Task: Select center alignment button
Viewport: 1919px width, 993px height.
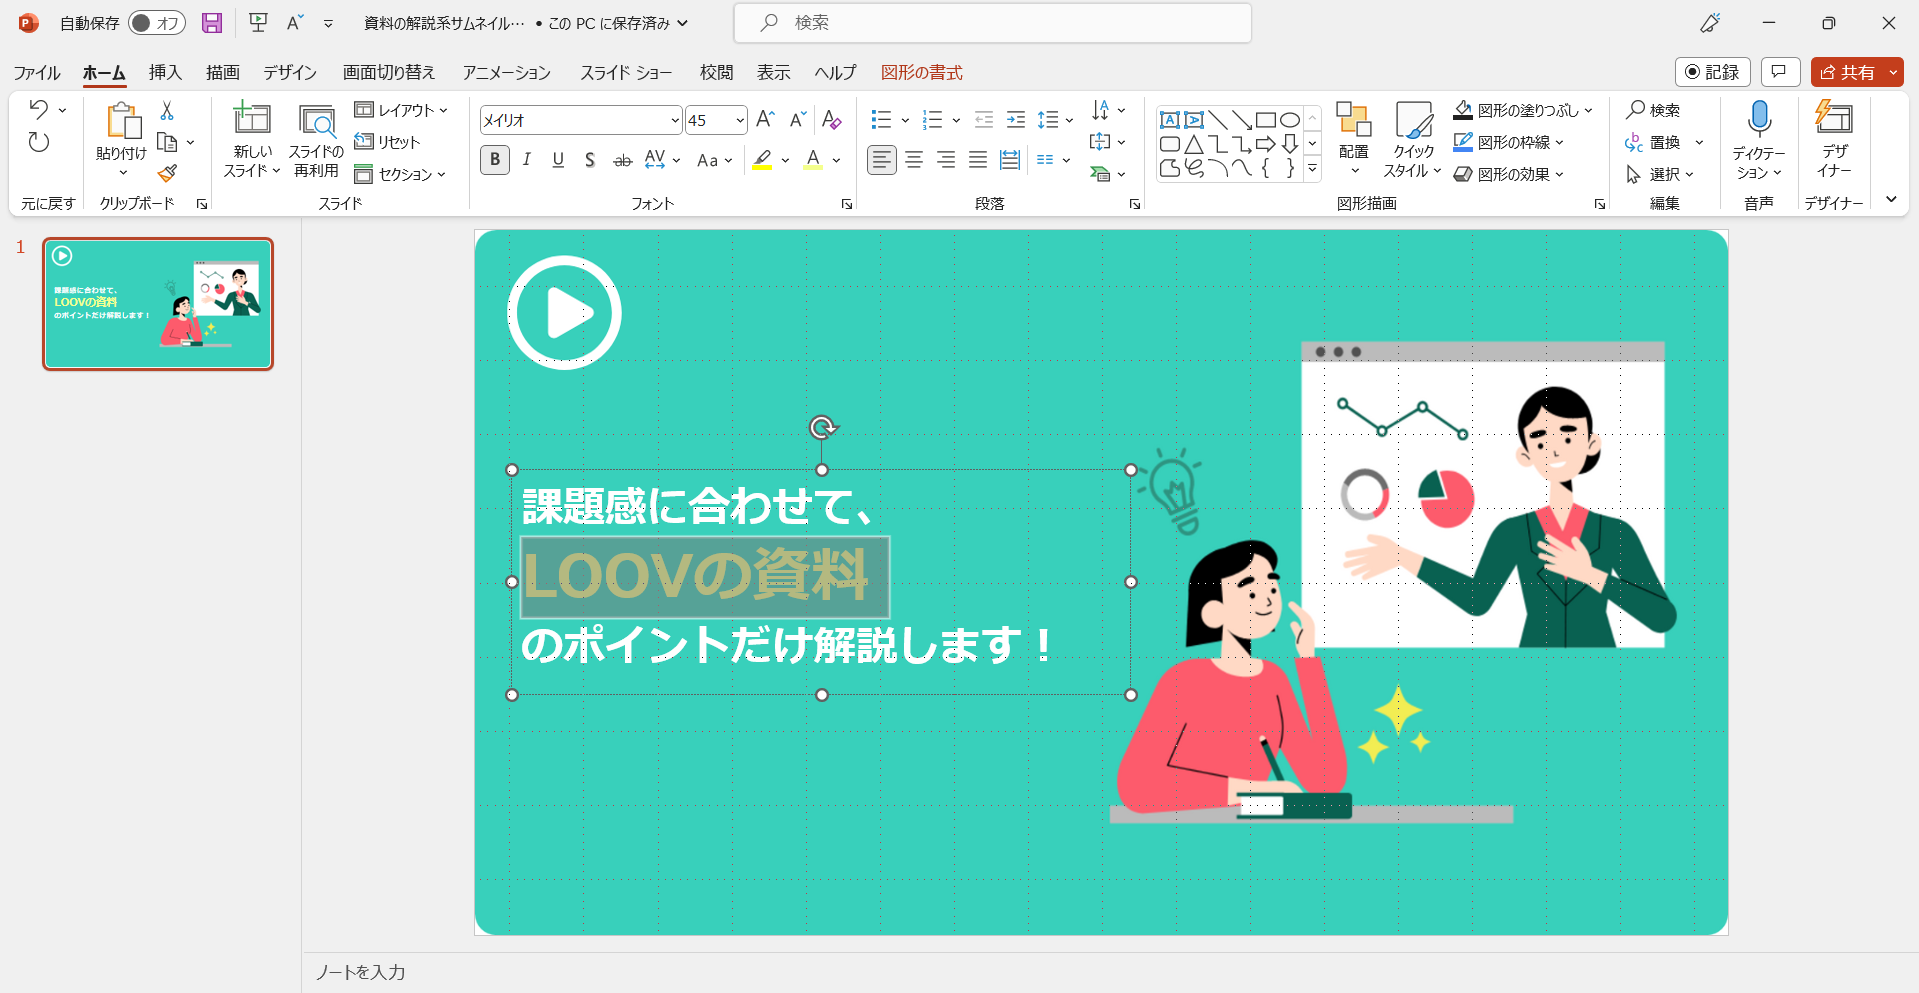Action: point(914,160)
